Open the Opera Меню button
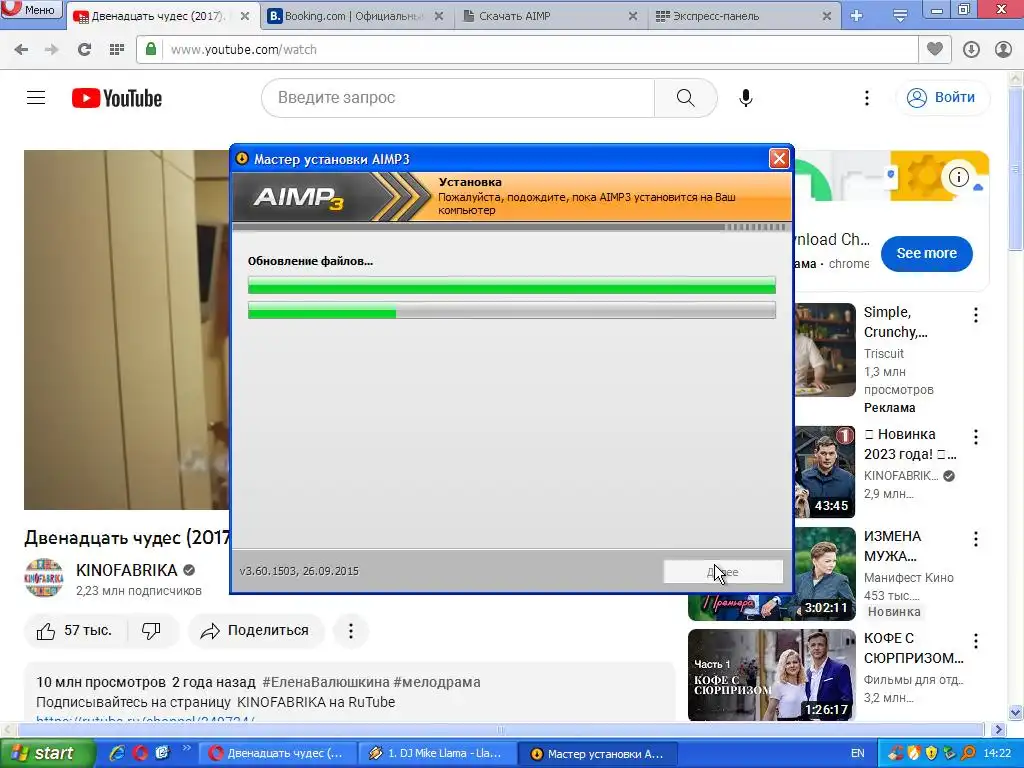 point(31,9)
